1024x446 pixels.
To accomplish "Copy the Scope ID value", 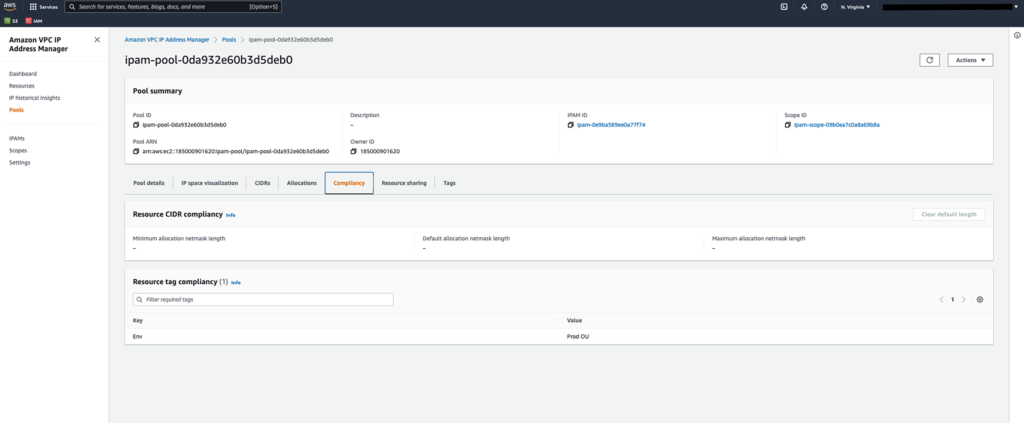I will tap(788, 125).
